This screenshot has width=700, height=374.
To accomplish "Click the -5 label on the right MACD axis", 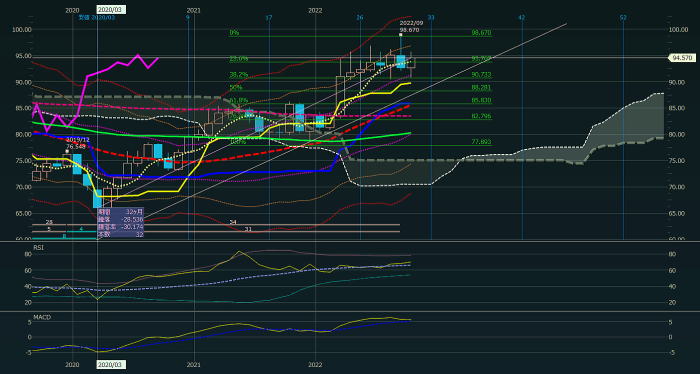I will tap(672, 352).
